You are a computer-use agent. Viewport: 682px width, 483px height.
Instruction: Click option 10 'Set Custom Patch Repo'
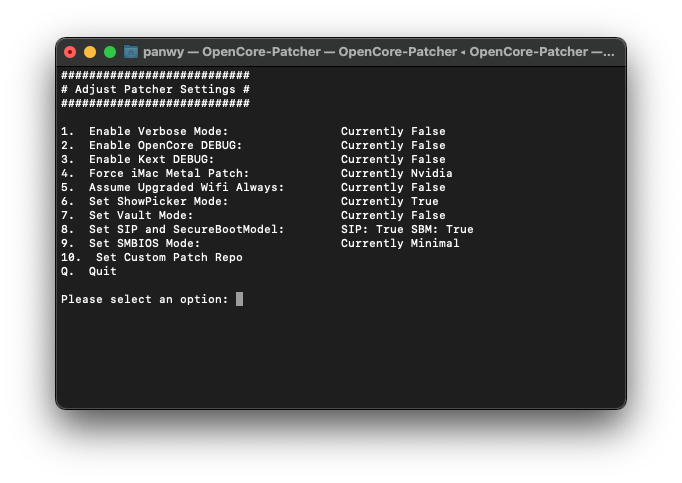tap(151, 257)
